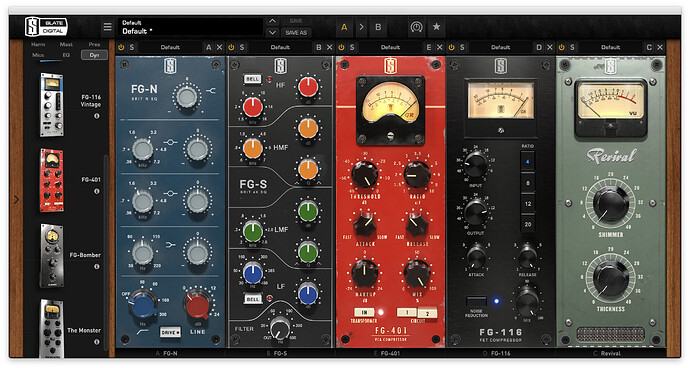This screenshot has height=368, width=690.
Task: Select ratio 8 on FG-116
Action: coord(528,183)
